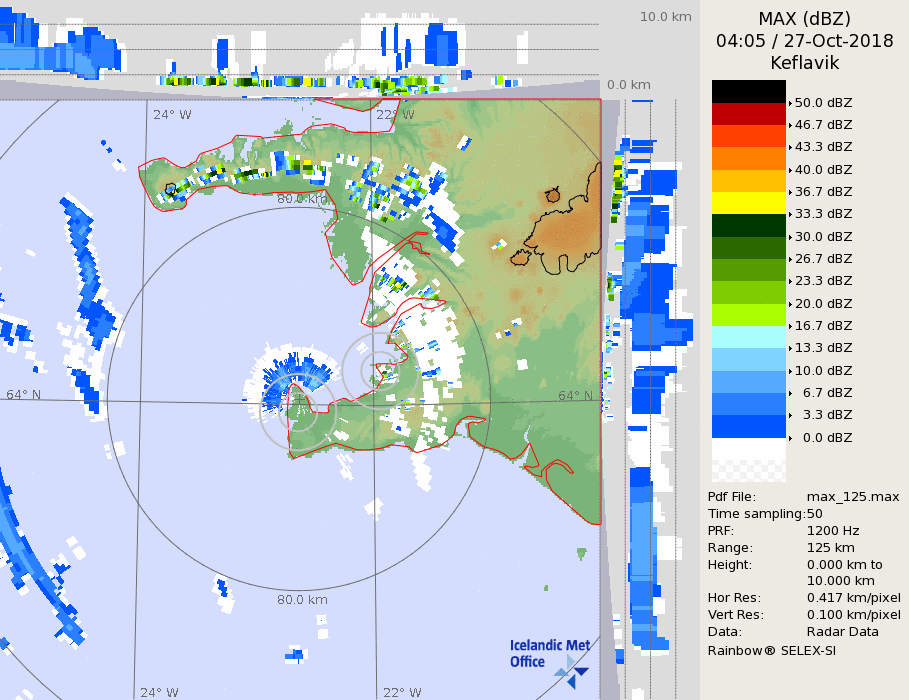
Task: Select the Keflavik station name
Action: click(x=804, y=63)
